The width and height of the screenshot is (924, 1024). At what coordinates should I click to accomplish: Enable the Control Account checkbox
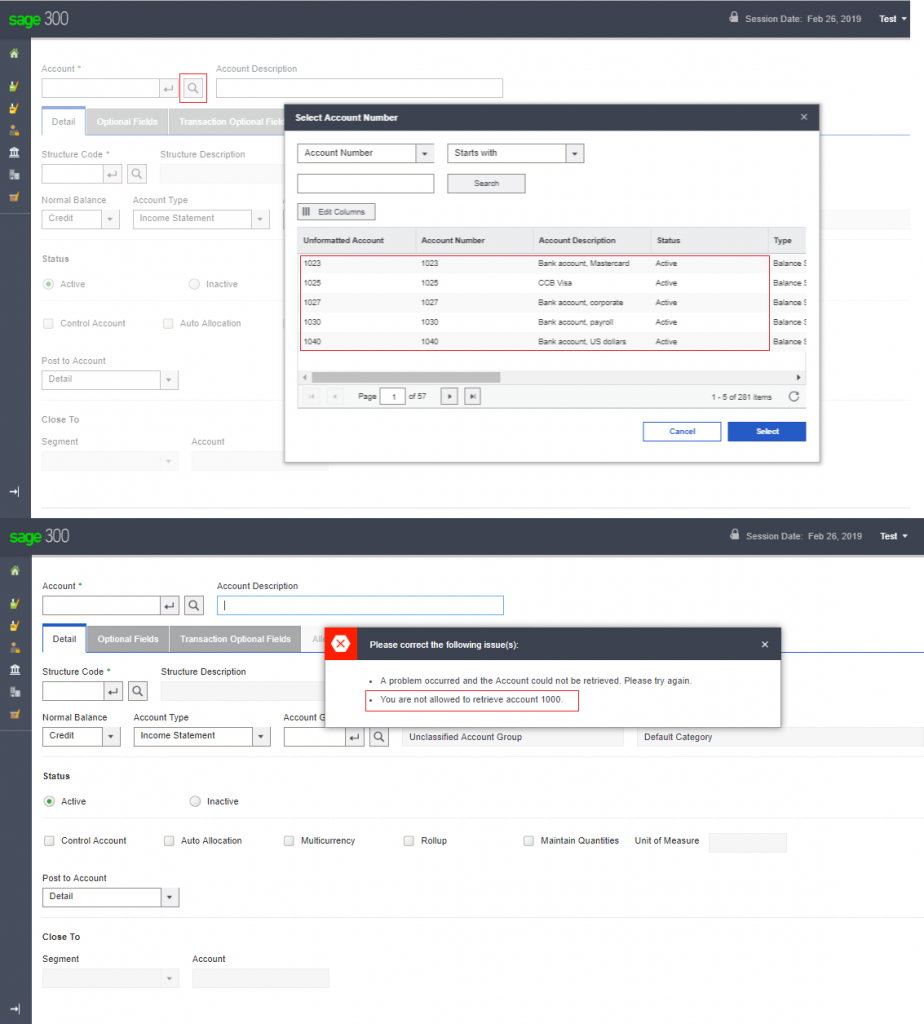click(48, 323)
